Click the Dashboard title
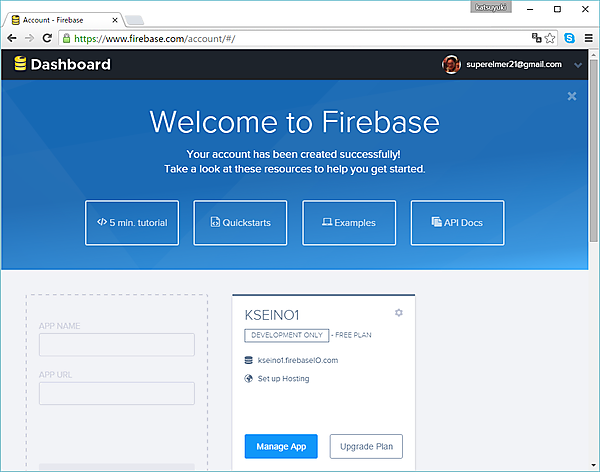600x472 pixels. pos(71,64)
